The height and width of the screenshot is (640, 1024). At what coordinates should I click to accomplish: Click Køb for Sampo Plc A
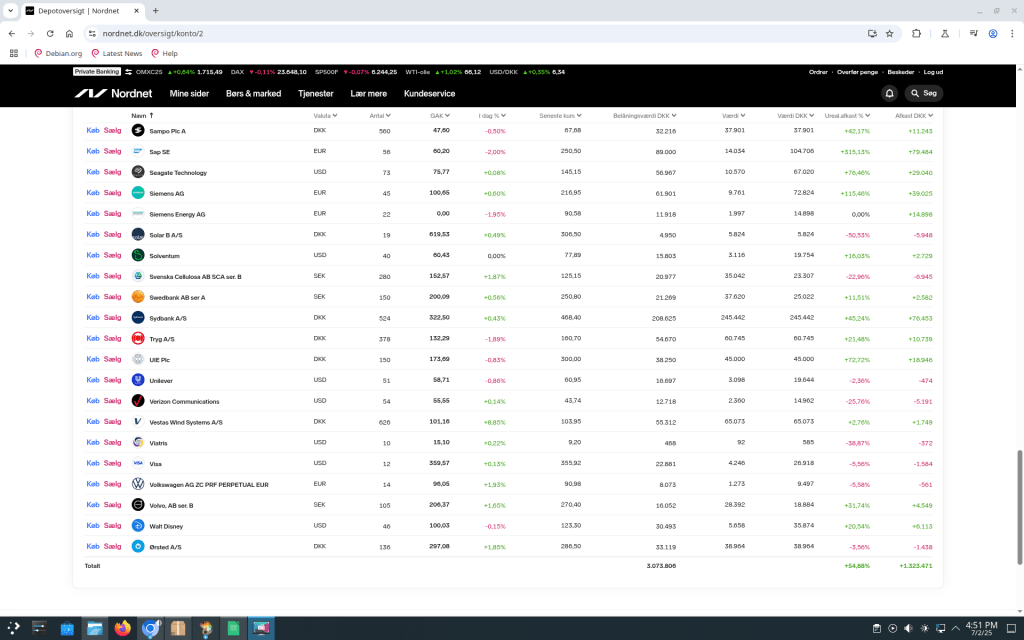click(x=93, y=131)
